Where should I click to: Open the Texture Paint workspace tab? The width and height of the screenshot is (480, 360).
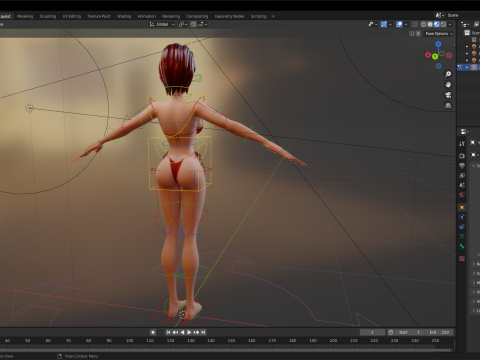(99, 16)
